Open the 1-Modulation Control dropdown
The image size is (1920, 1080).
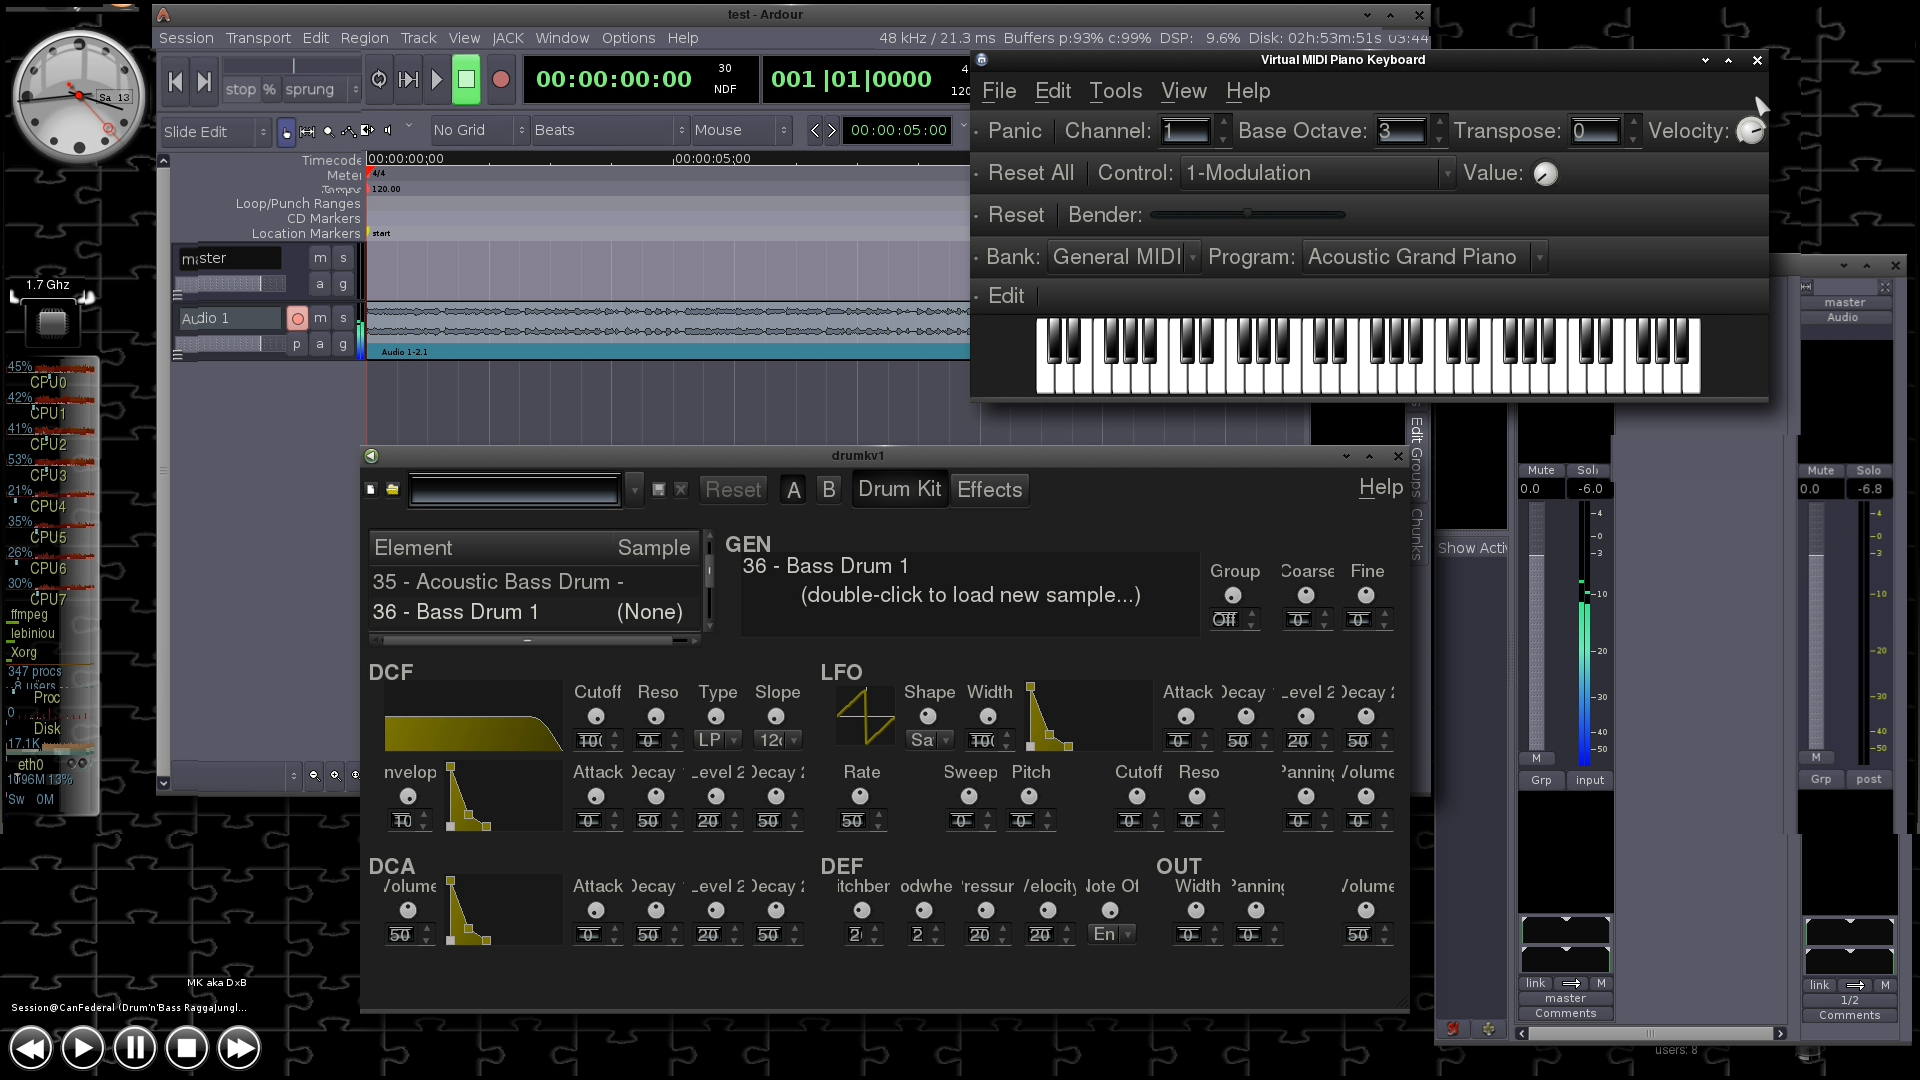click(1317, 173)
